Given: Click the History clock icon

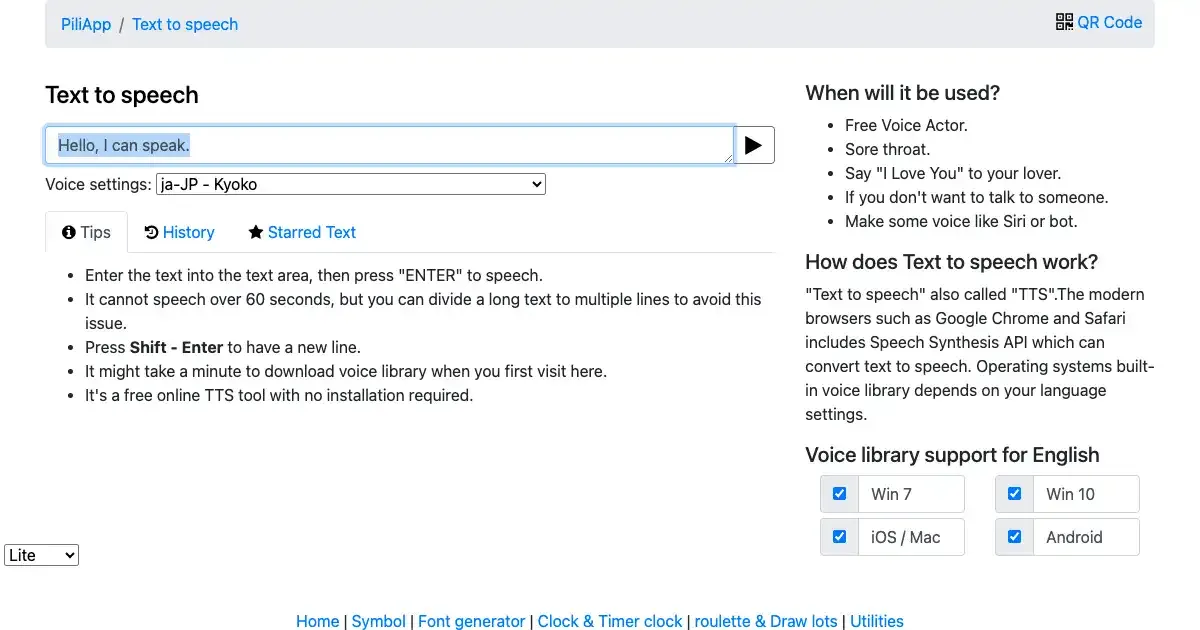Looking at the screenshot, I should (x=151, y=232).
